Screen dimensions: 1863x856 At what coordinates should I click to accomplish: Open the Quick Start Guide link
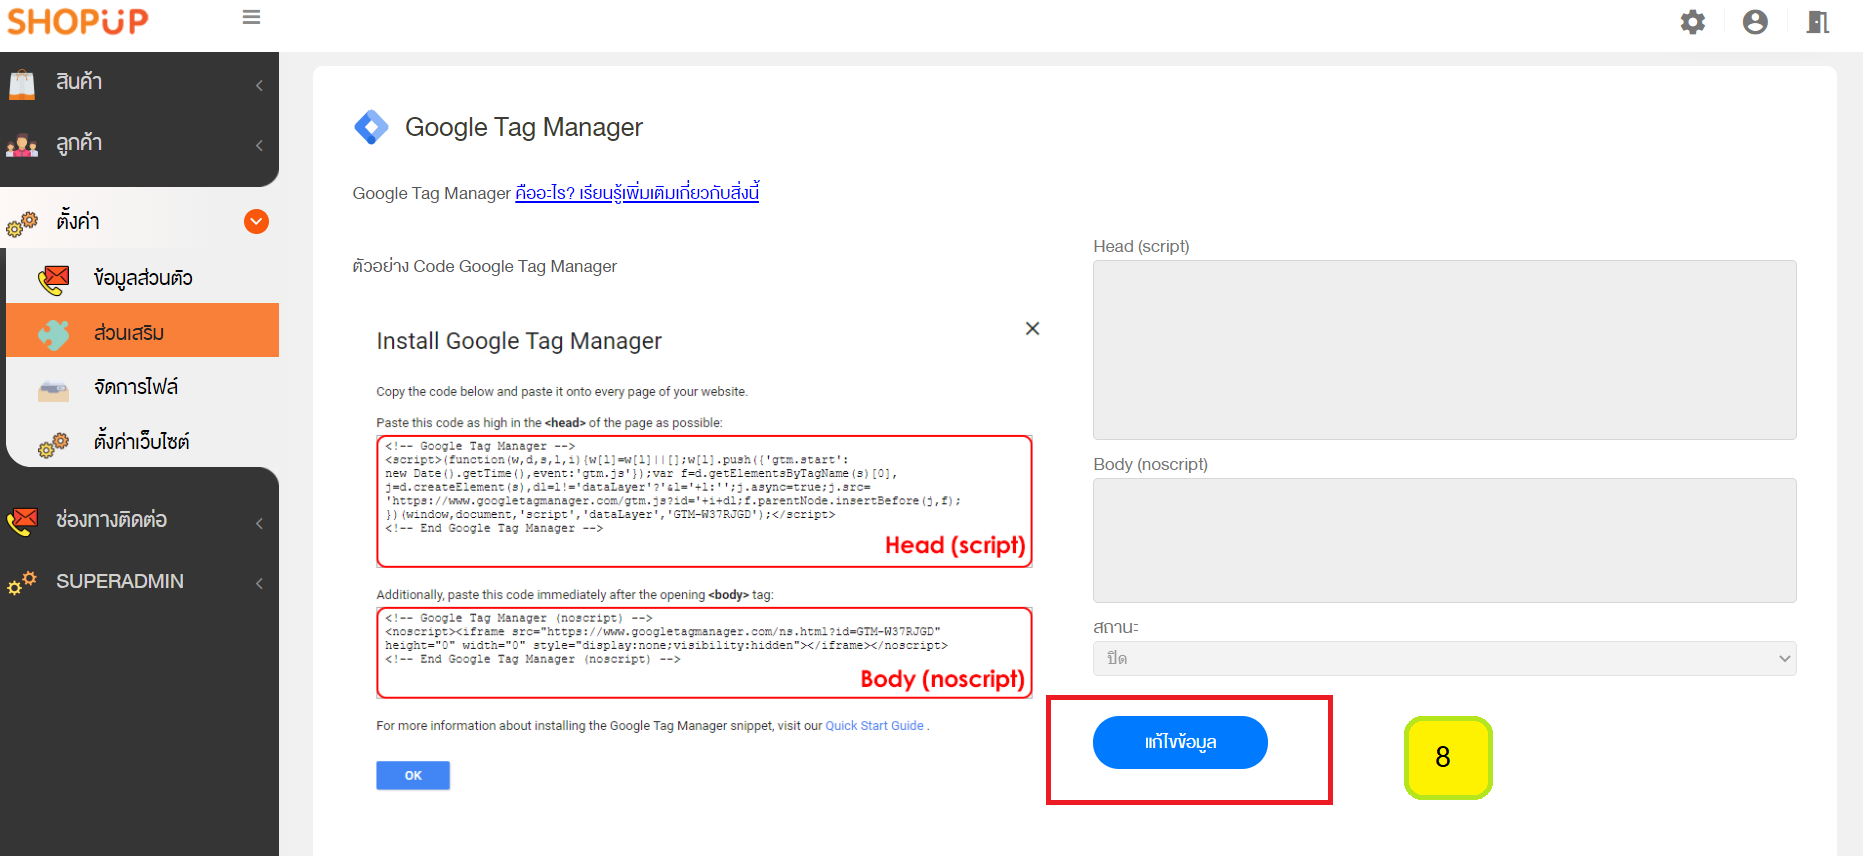click(x=874, y=726)
